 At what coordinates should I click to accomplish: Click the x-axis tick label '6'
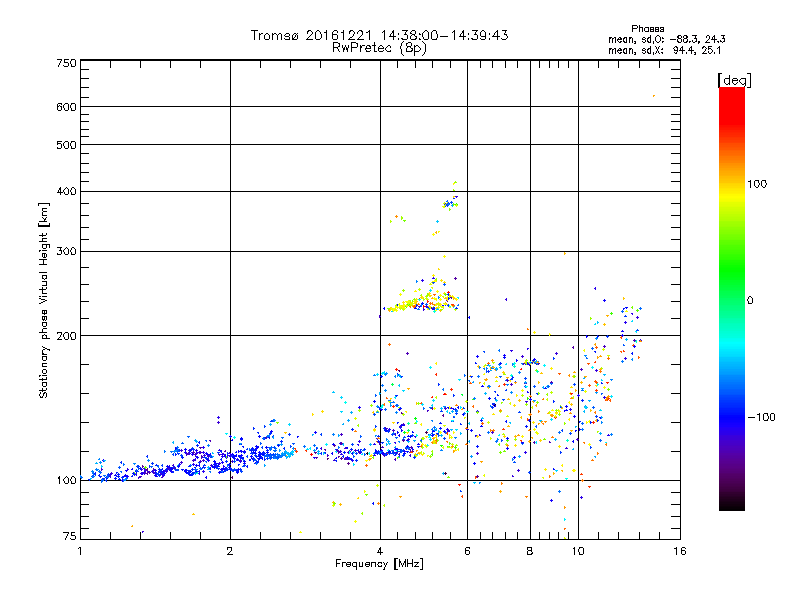[x=467, y=551]
